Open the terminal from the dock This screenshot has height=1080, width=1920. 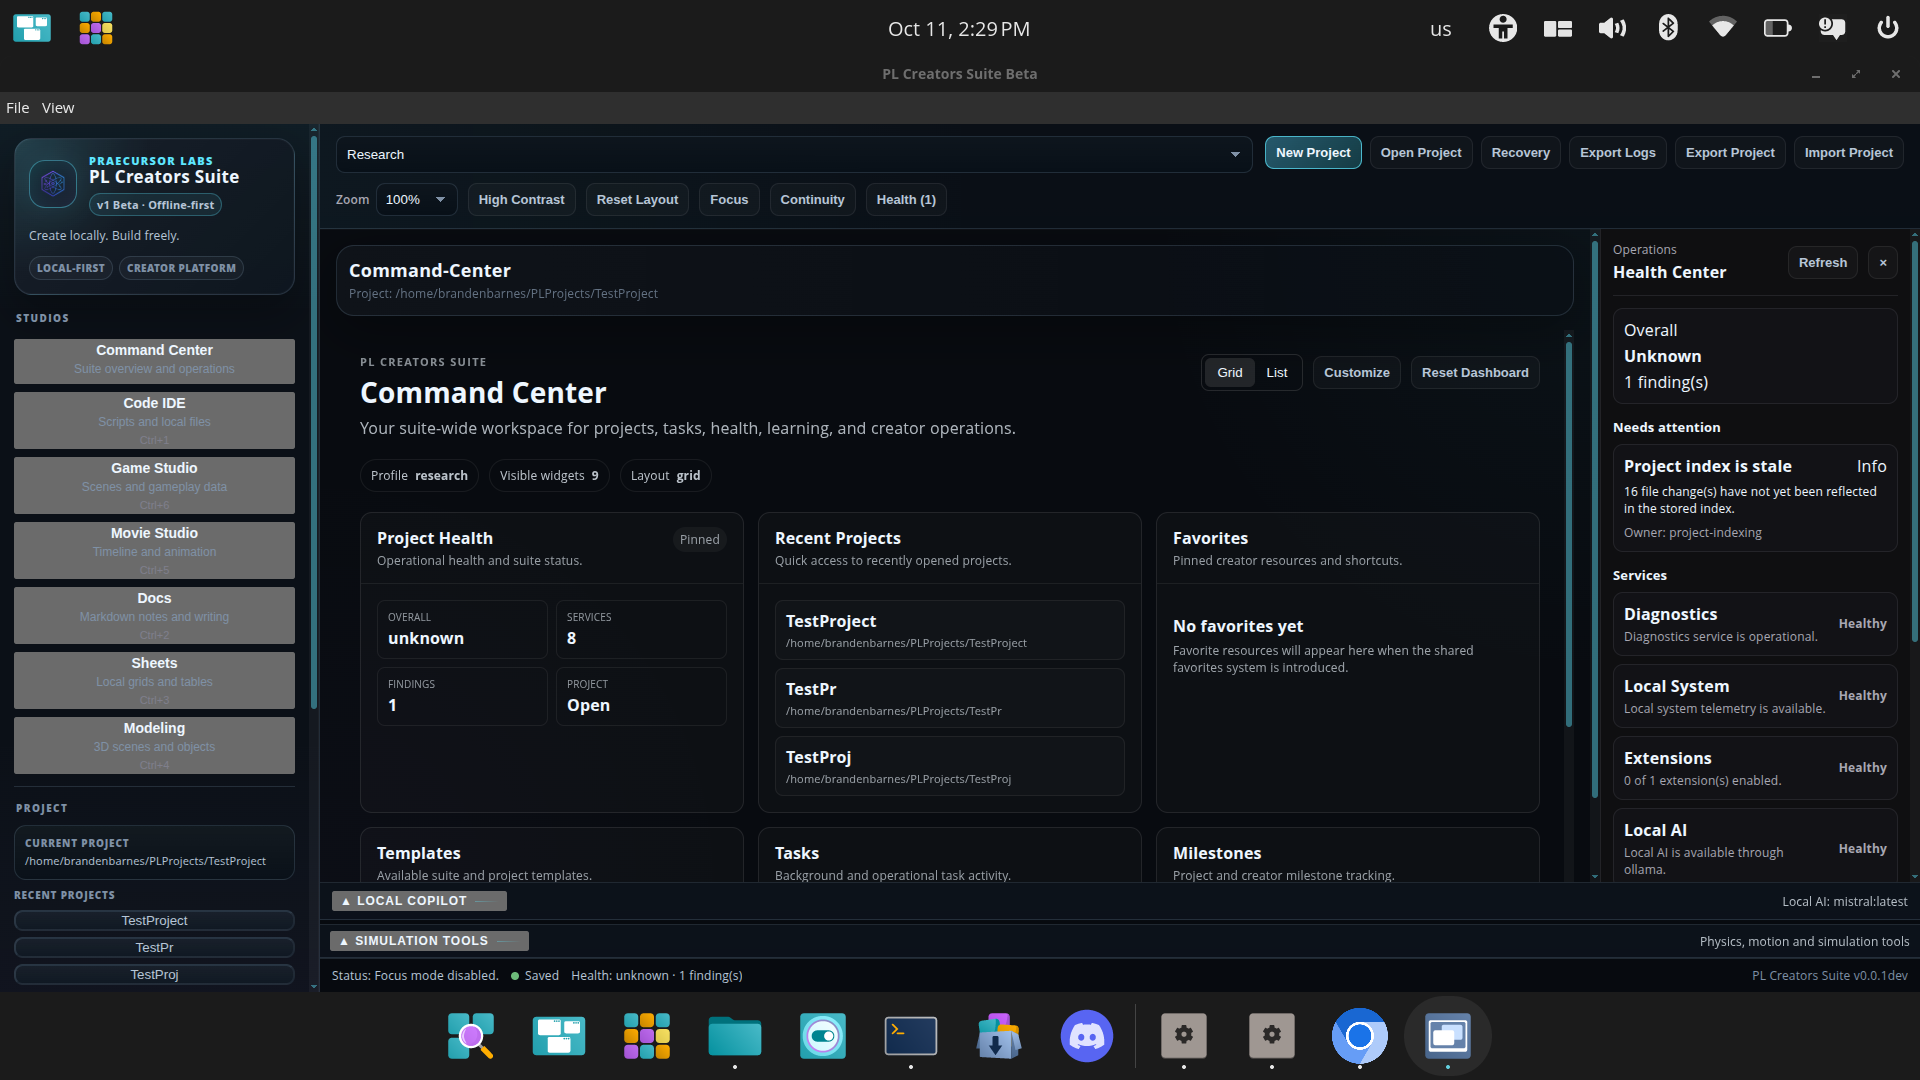tap(911, 1036)
